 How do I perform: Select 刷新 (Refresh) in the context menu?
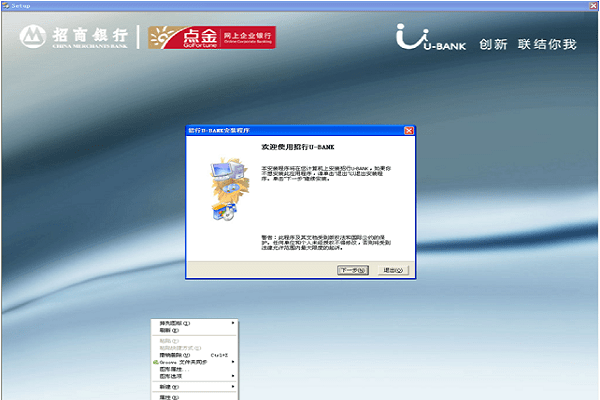(168, 331)
